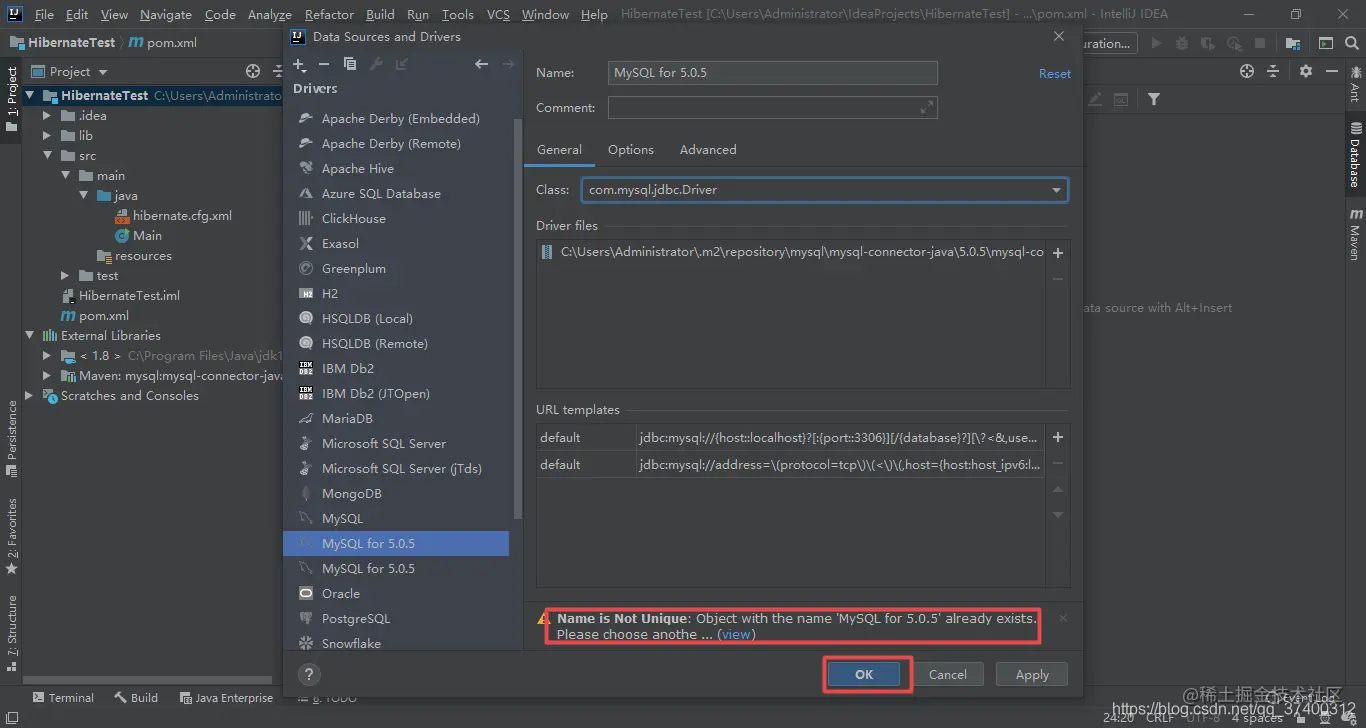
Task: Toggle the 2: Favorites side tab
Action: [12, 535]
